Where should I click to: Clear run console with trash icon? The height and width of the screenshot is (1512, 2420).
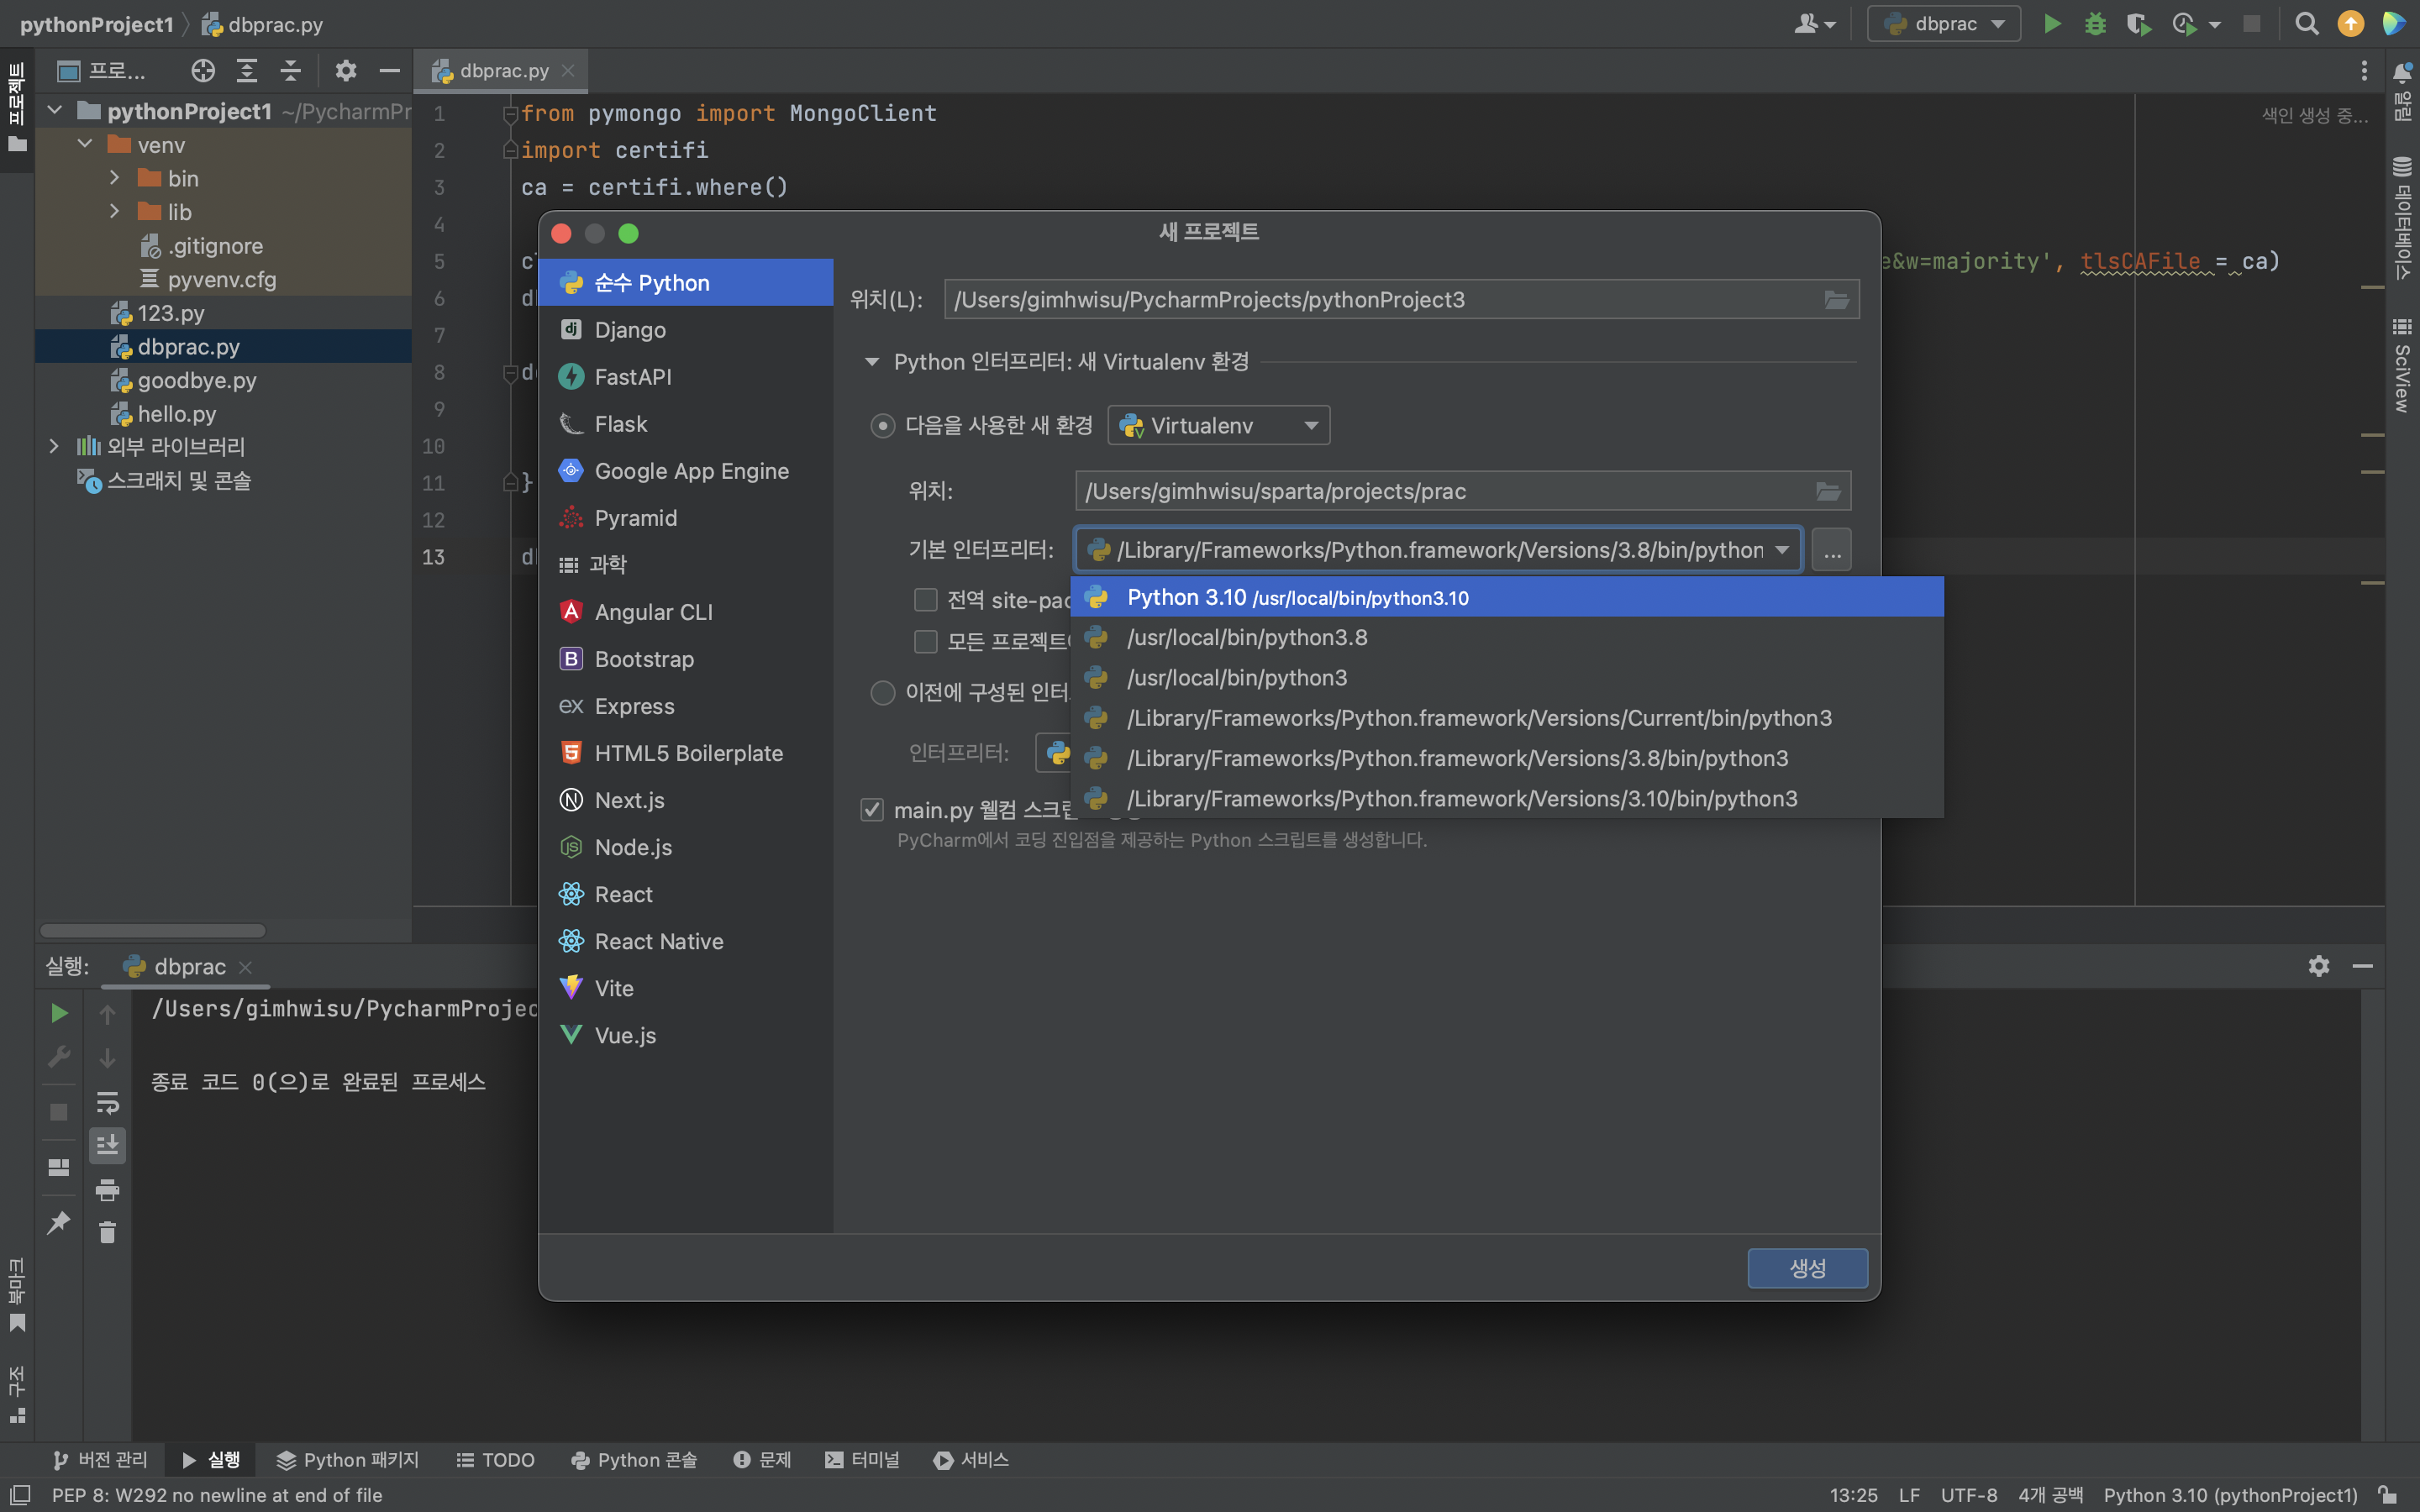107,1232
